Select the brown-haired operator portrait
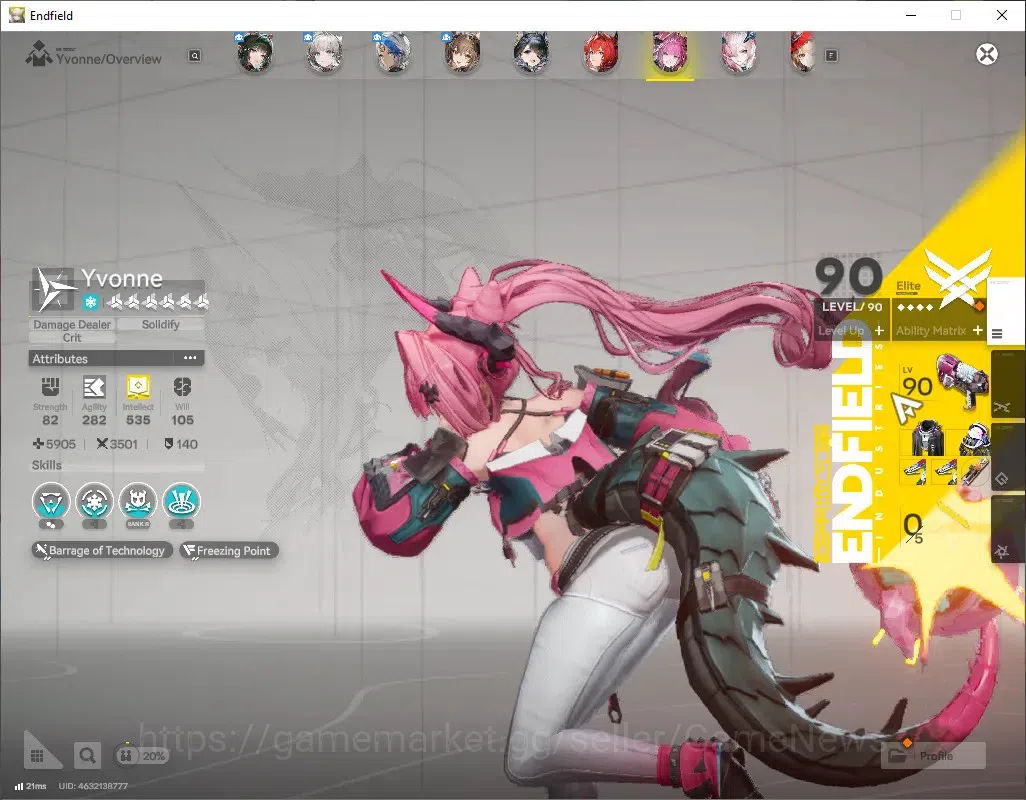This screenshot has height=800, width=1026. point(463,54)
